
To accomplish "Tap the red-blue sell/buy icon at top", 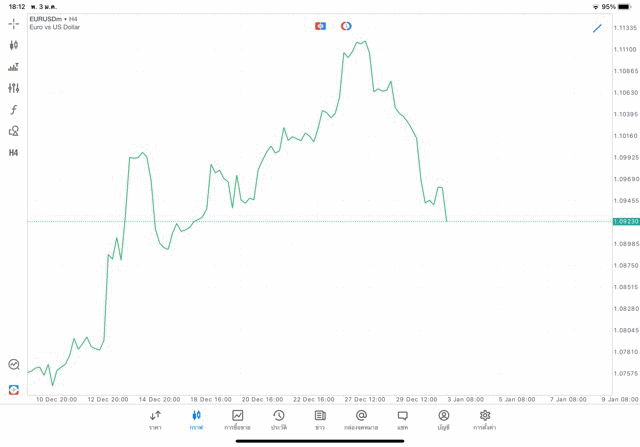I will pos(321,26).
